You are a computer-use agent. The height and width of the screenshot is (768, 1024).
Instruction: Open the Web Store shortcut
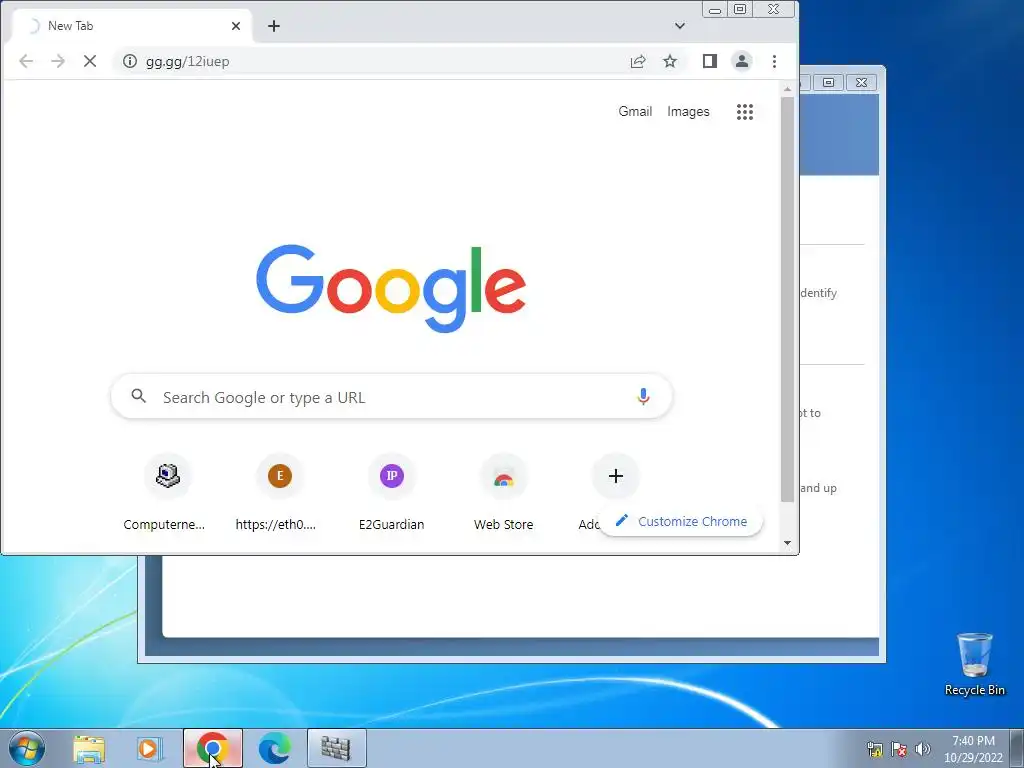[x=504, y=493]
